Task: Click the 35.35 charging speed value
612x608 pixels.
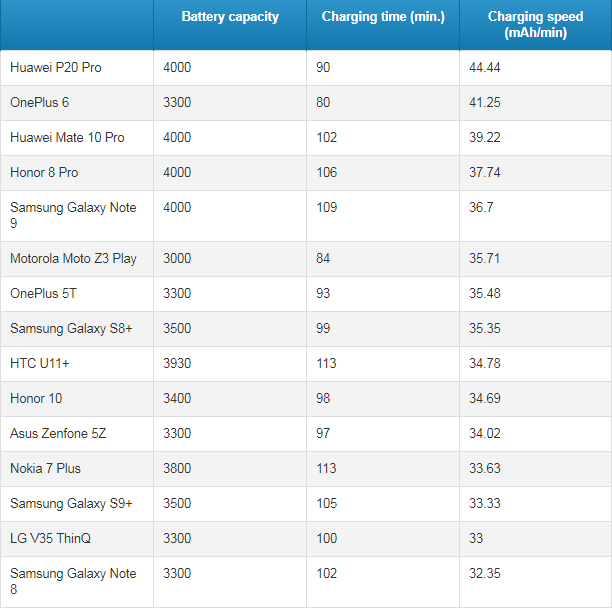Action: (485, 329)
